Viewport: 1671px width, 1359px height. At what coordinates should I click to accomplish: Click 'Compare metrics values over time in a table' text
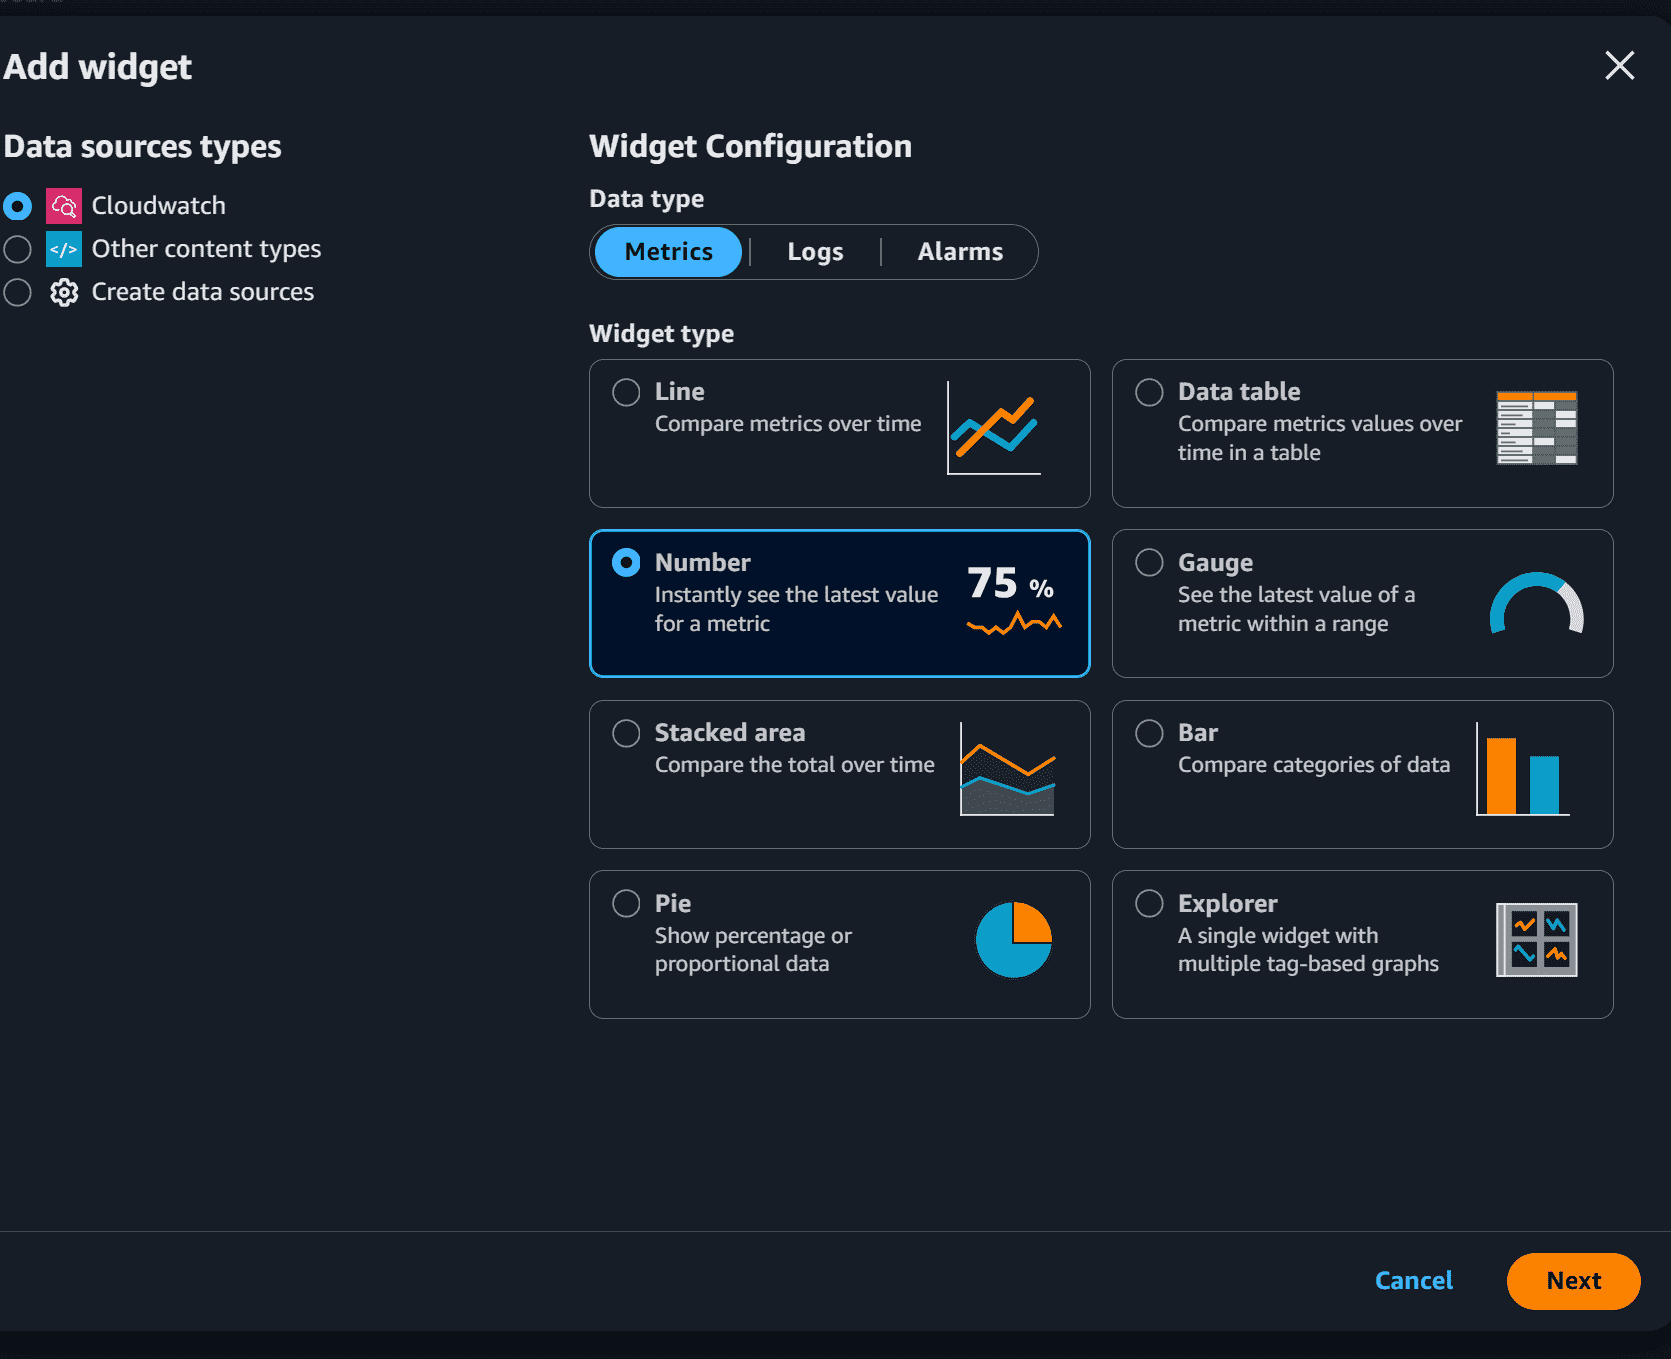(1320, 438)
